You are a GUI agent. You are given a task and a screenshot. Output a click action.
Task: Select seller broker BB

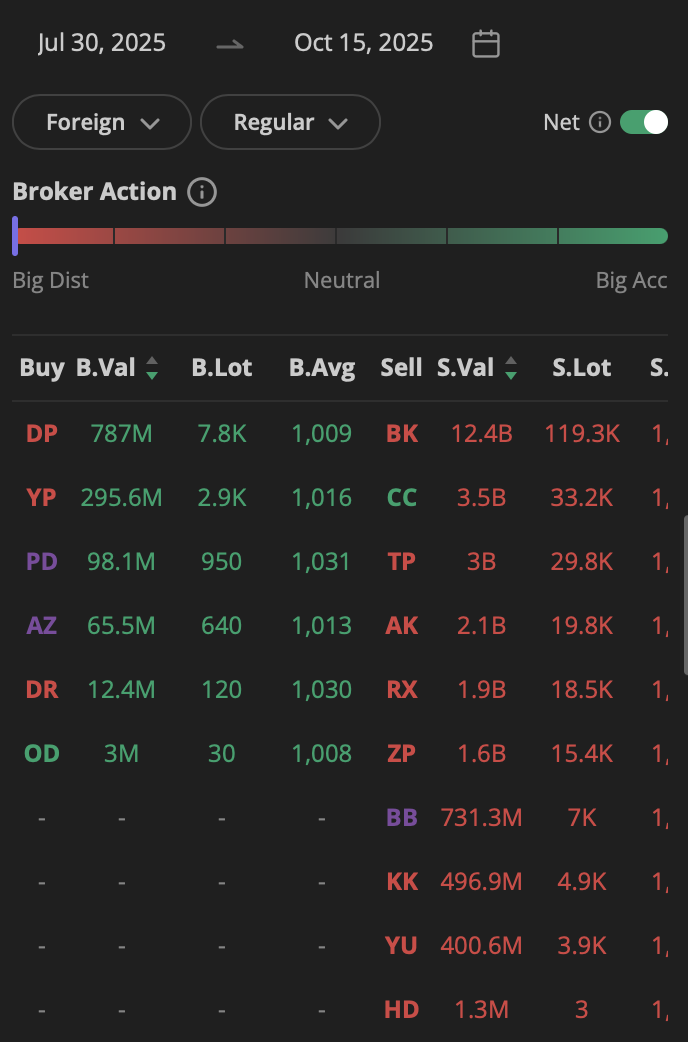pyautogui.click(x=402, y=817)
